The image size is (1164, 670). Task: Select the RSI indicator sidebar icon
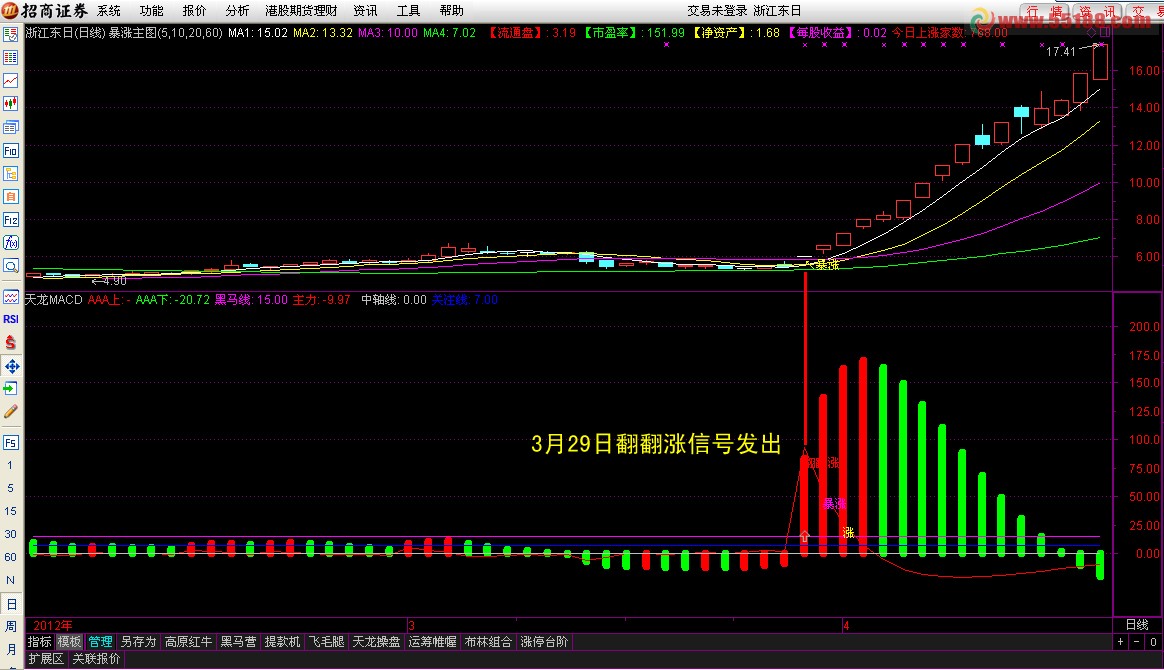click(x=12, y=318)
